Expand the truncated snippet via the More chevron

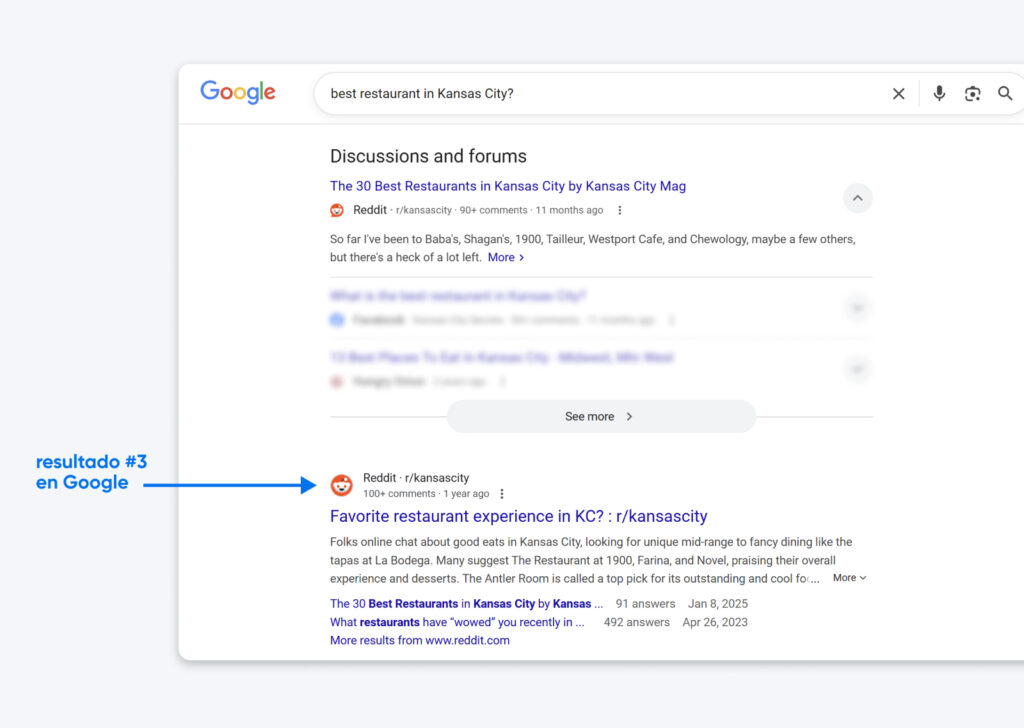[x=848, y=577]
